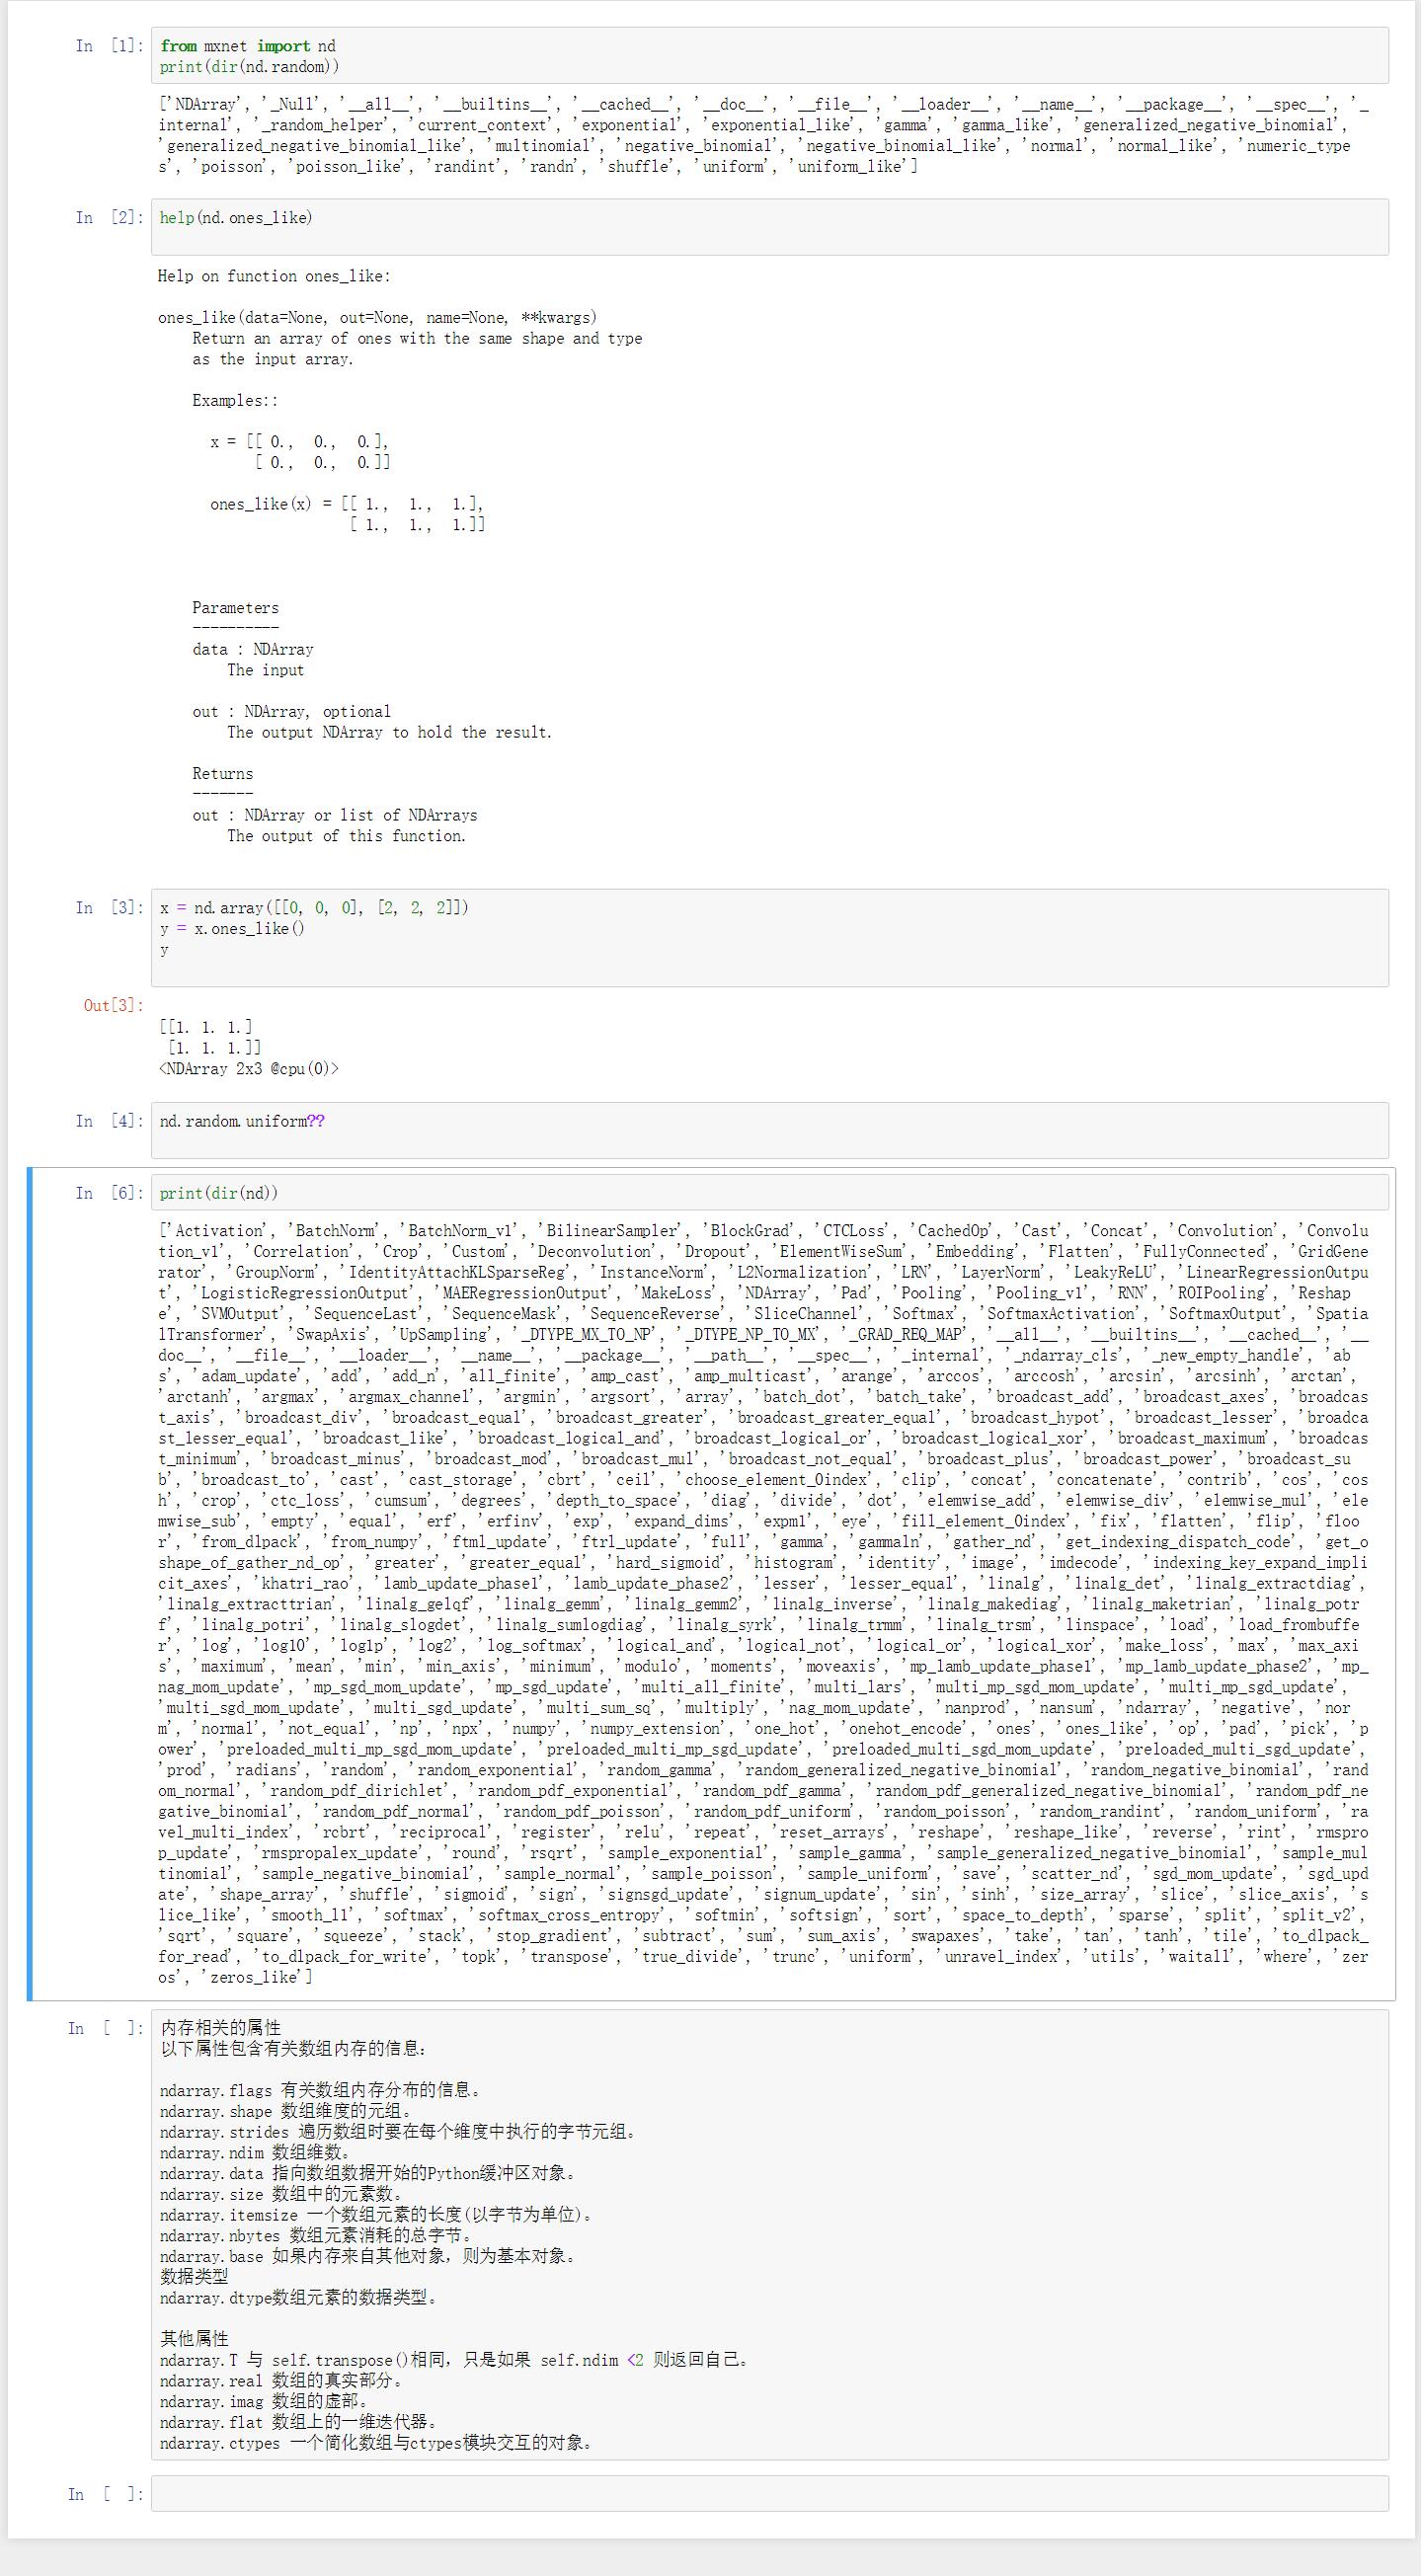
Task: Click the code cell importing mxnet nd
Action: pos(769,56)
